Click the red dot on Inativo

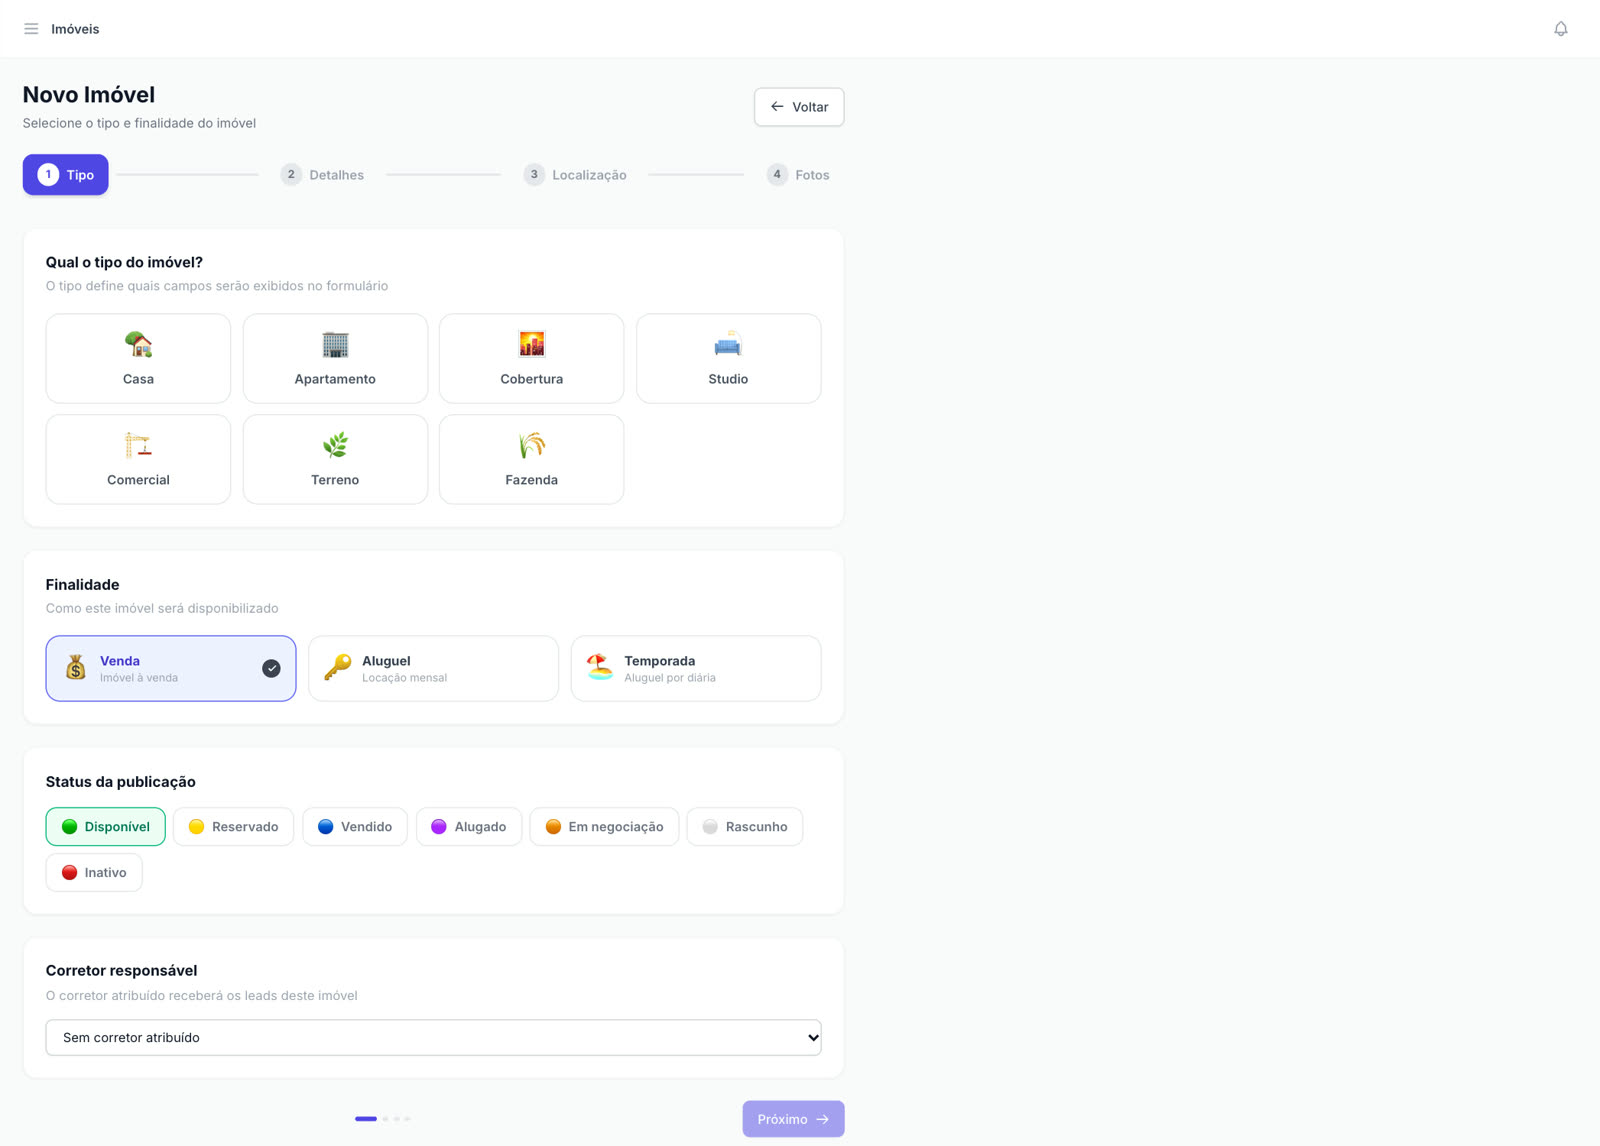70,873
